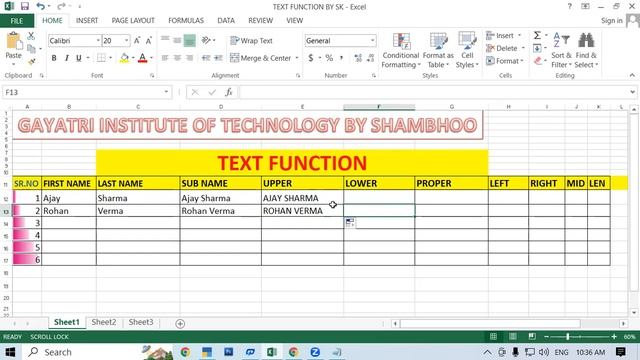640x360 pixels.
Task: Click the Redo arrow icon
Action: [x=61, y=6]
